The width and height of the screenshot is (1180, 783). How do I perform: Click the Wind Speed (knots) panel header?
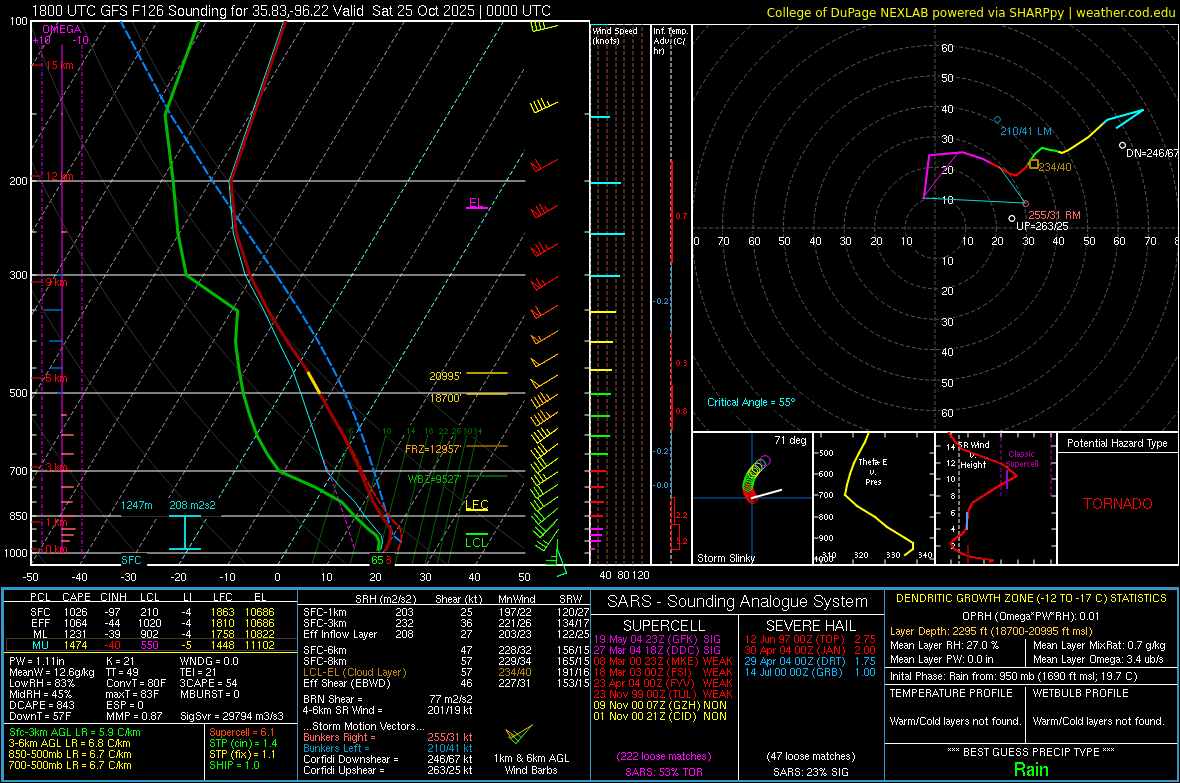615,35
